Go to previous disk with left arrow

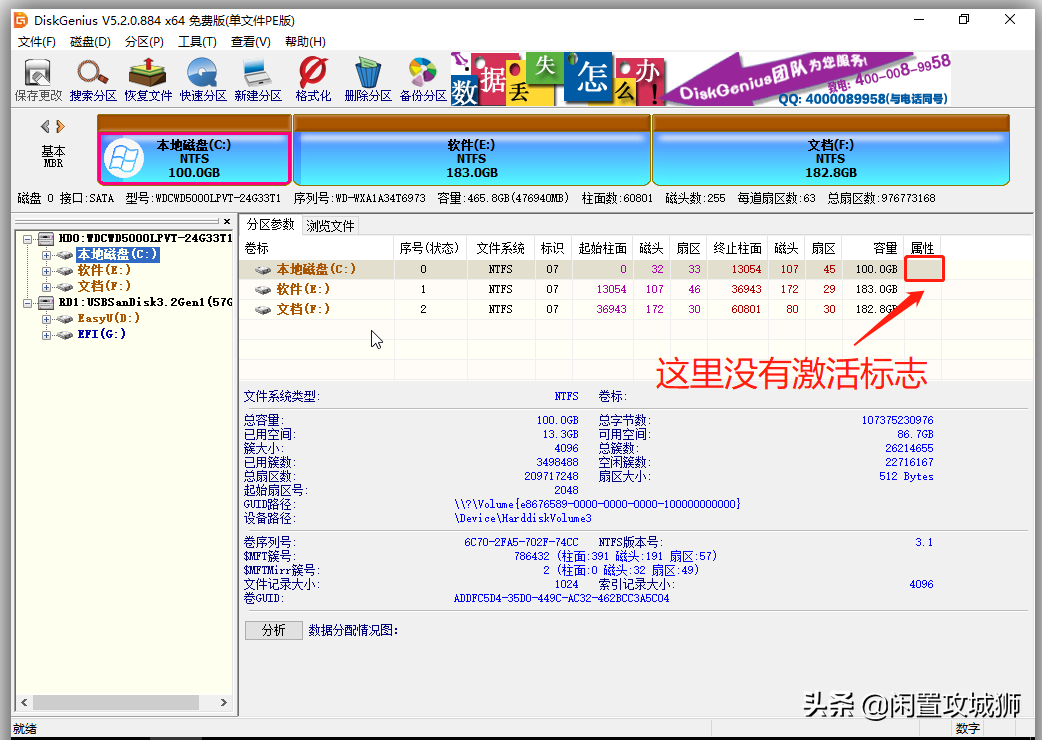pyautogui.click(x=45, y=126)
